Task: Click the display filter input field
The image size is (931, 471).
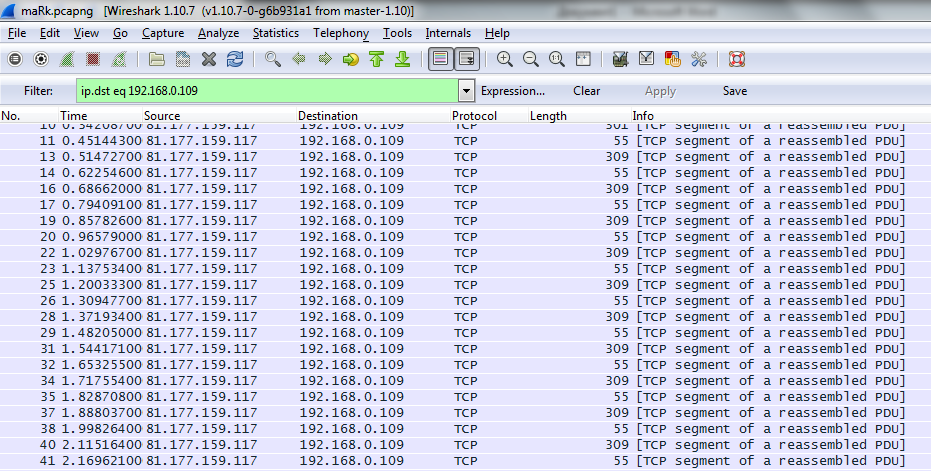Action: [267, 91]
